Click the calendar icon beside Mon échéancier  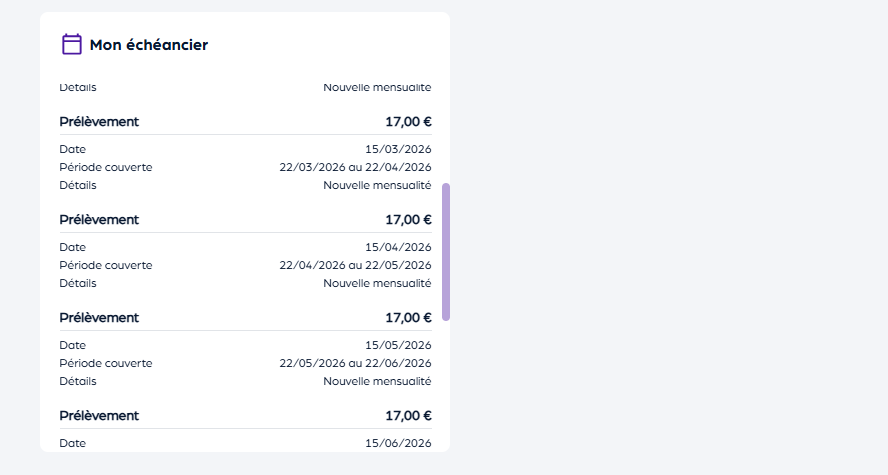(x=72, y=44)
